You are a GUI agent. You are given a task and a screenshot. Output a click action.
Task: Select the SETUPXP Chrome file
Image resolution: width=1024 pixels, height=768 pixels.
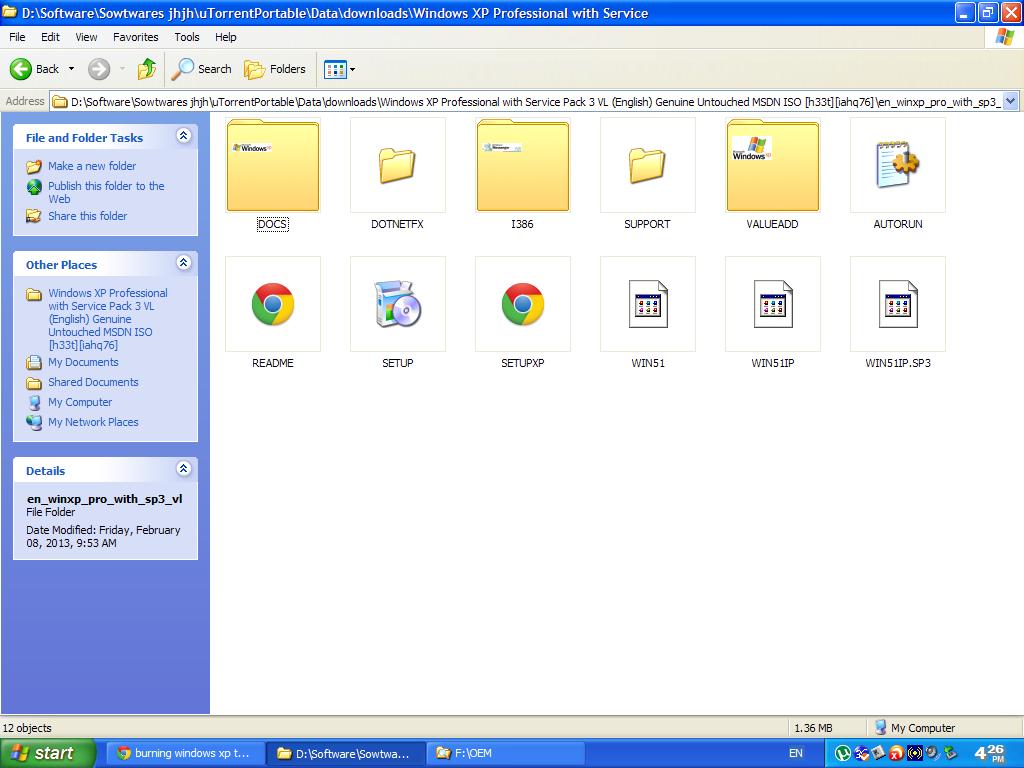pyautogui.click(x=522, y=304)
